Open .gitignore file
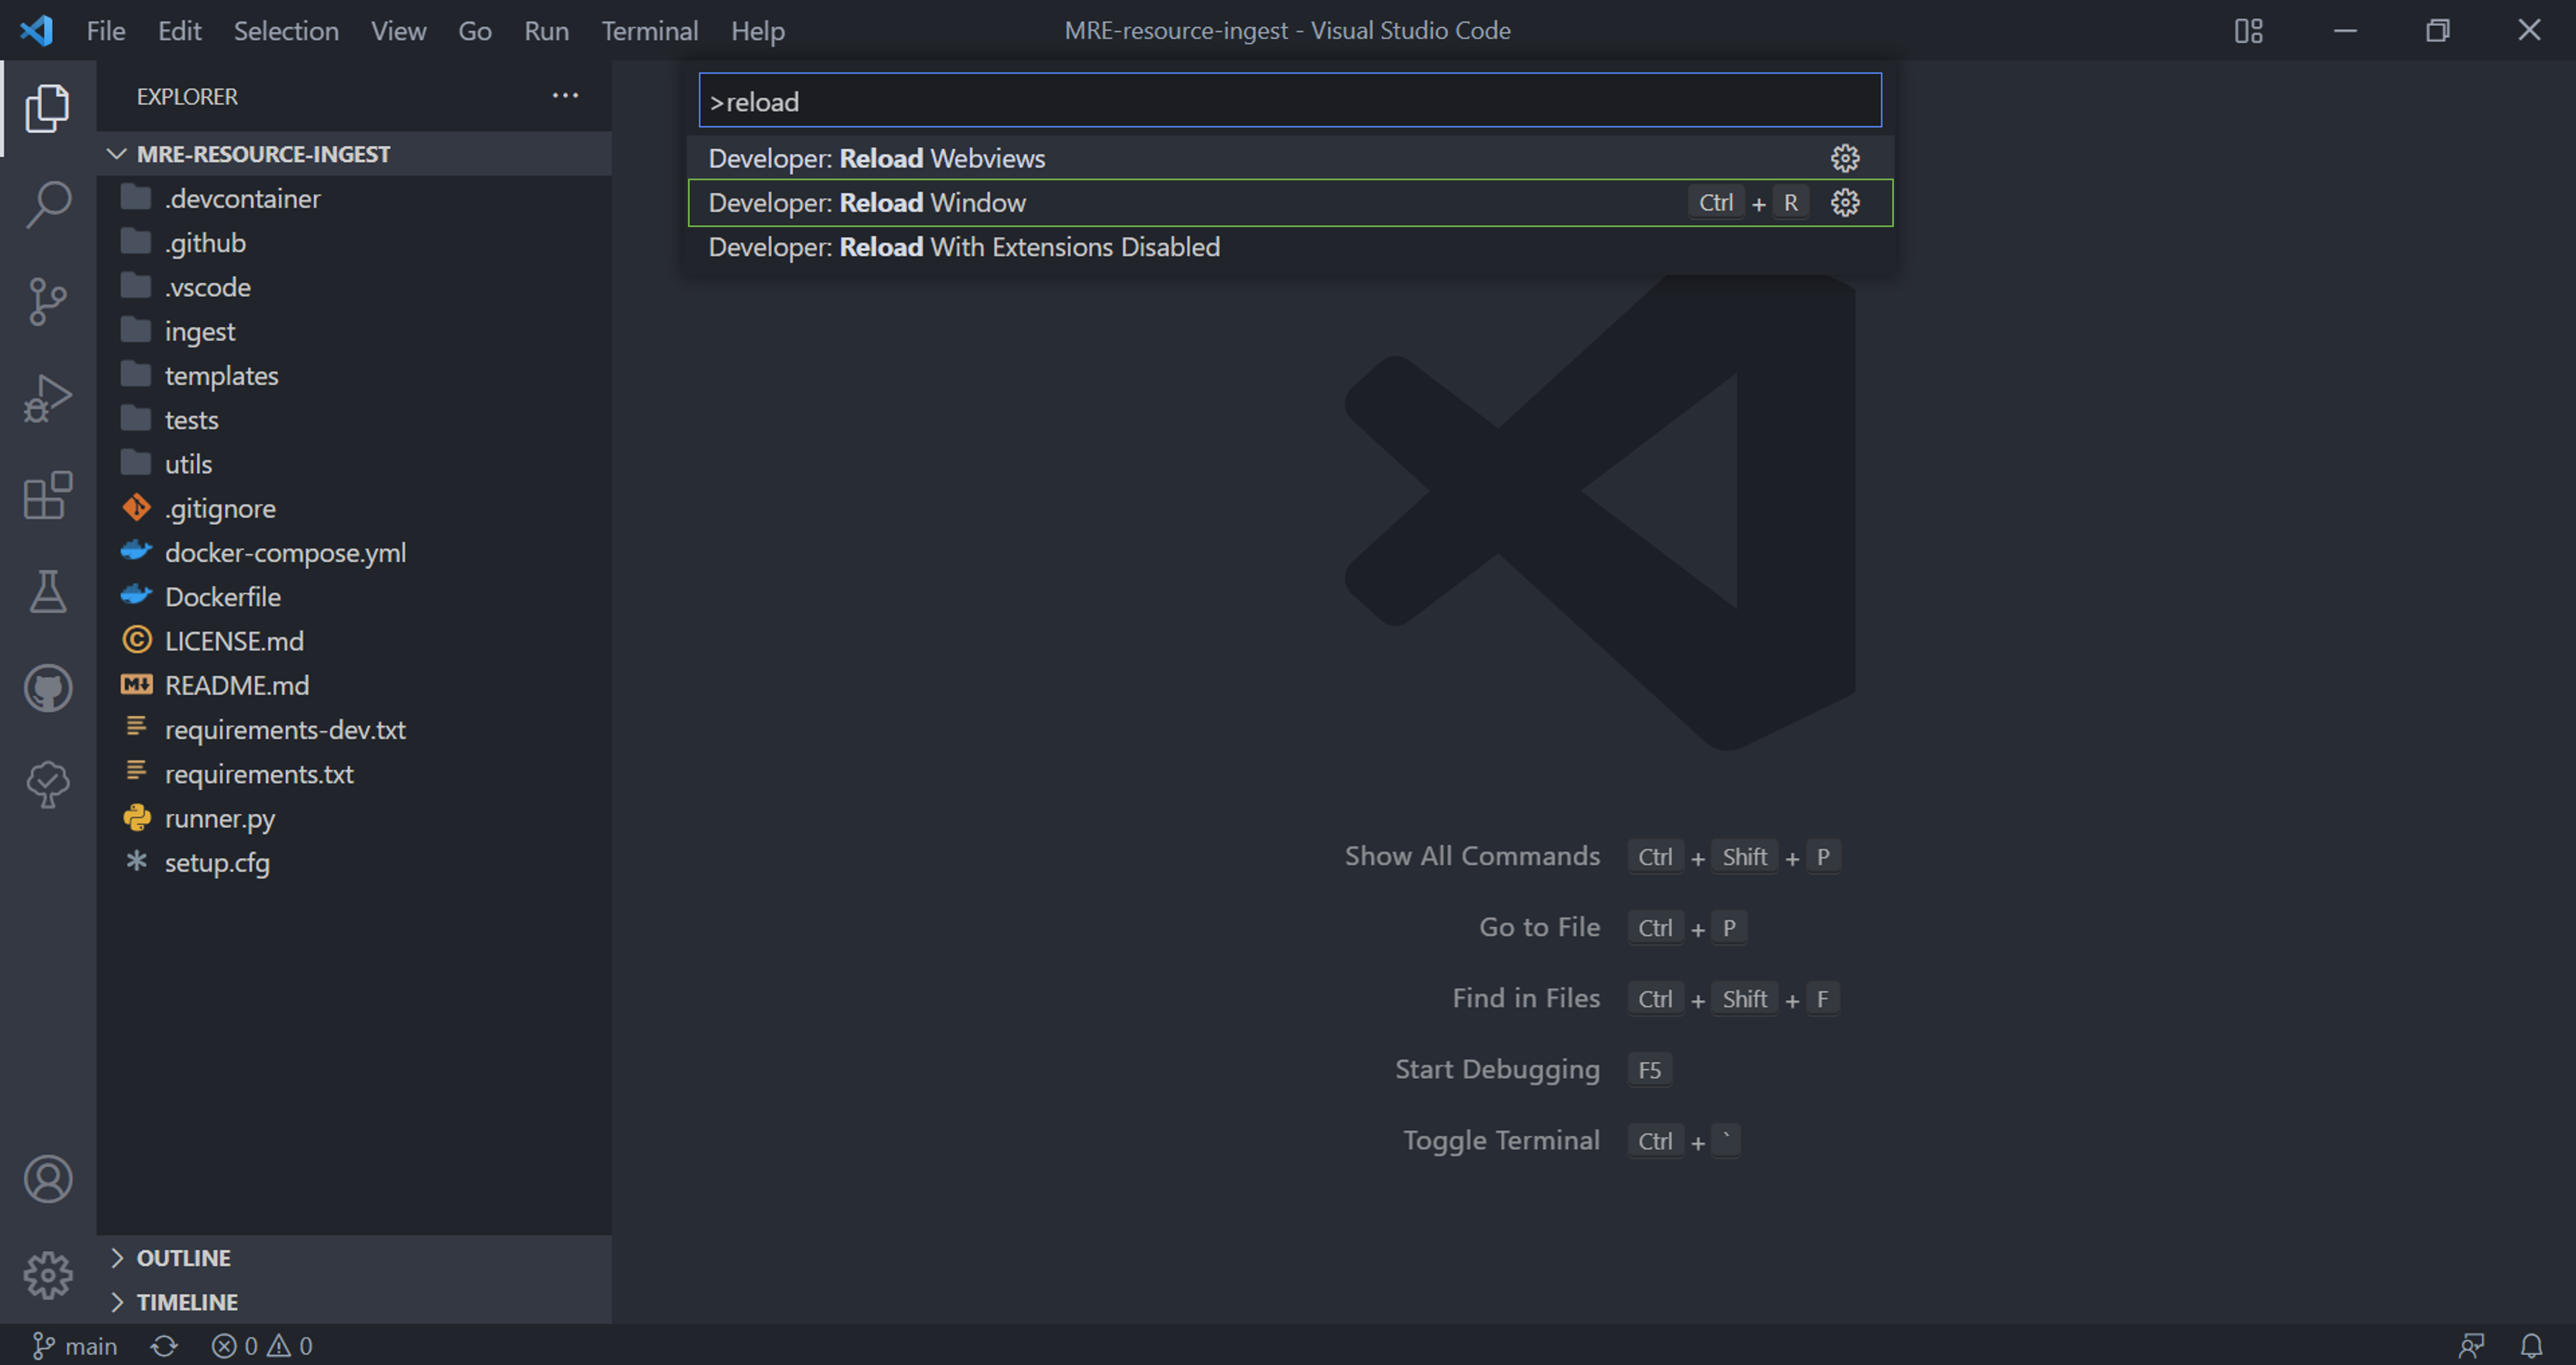Screen dimensions: 2576x1365 355,509
